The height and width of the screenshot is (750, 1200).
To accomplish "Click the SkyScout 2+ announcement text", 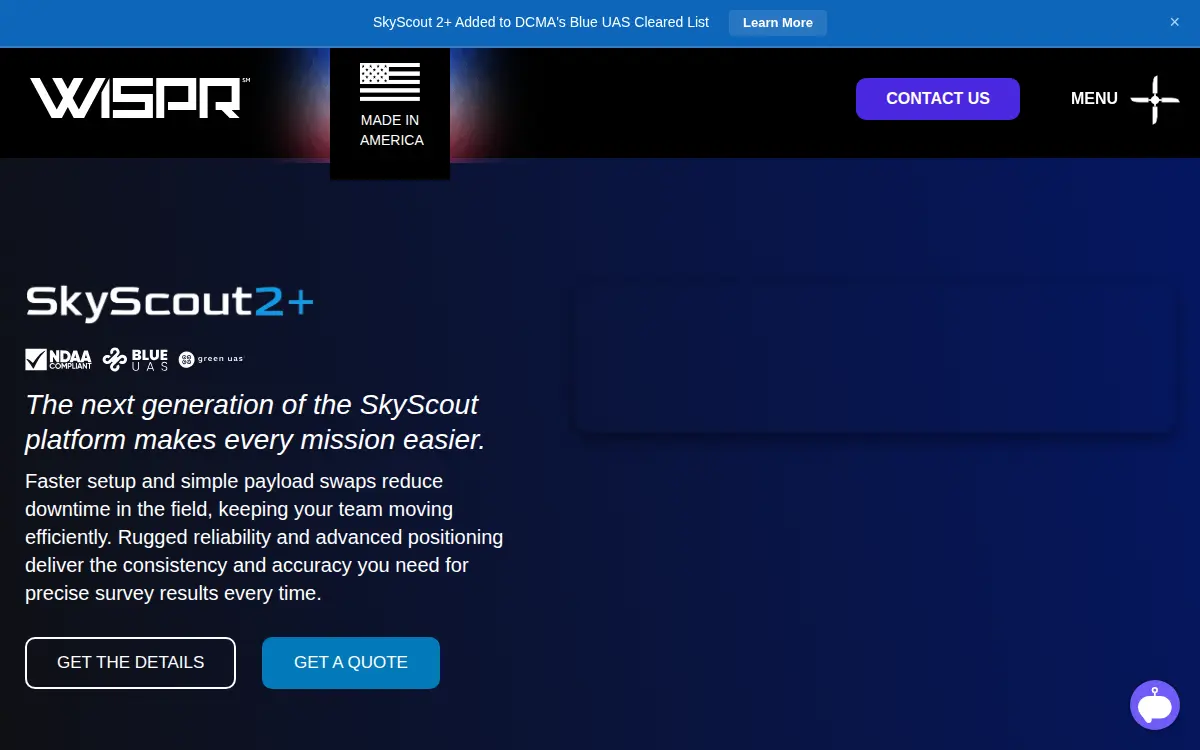I will (x=541, y=22).
